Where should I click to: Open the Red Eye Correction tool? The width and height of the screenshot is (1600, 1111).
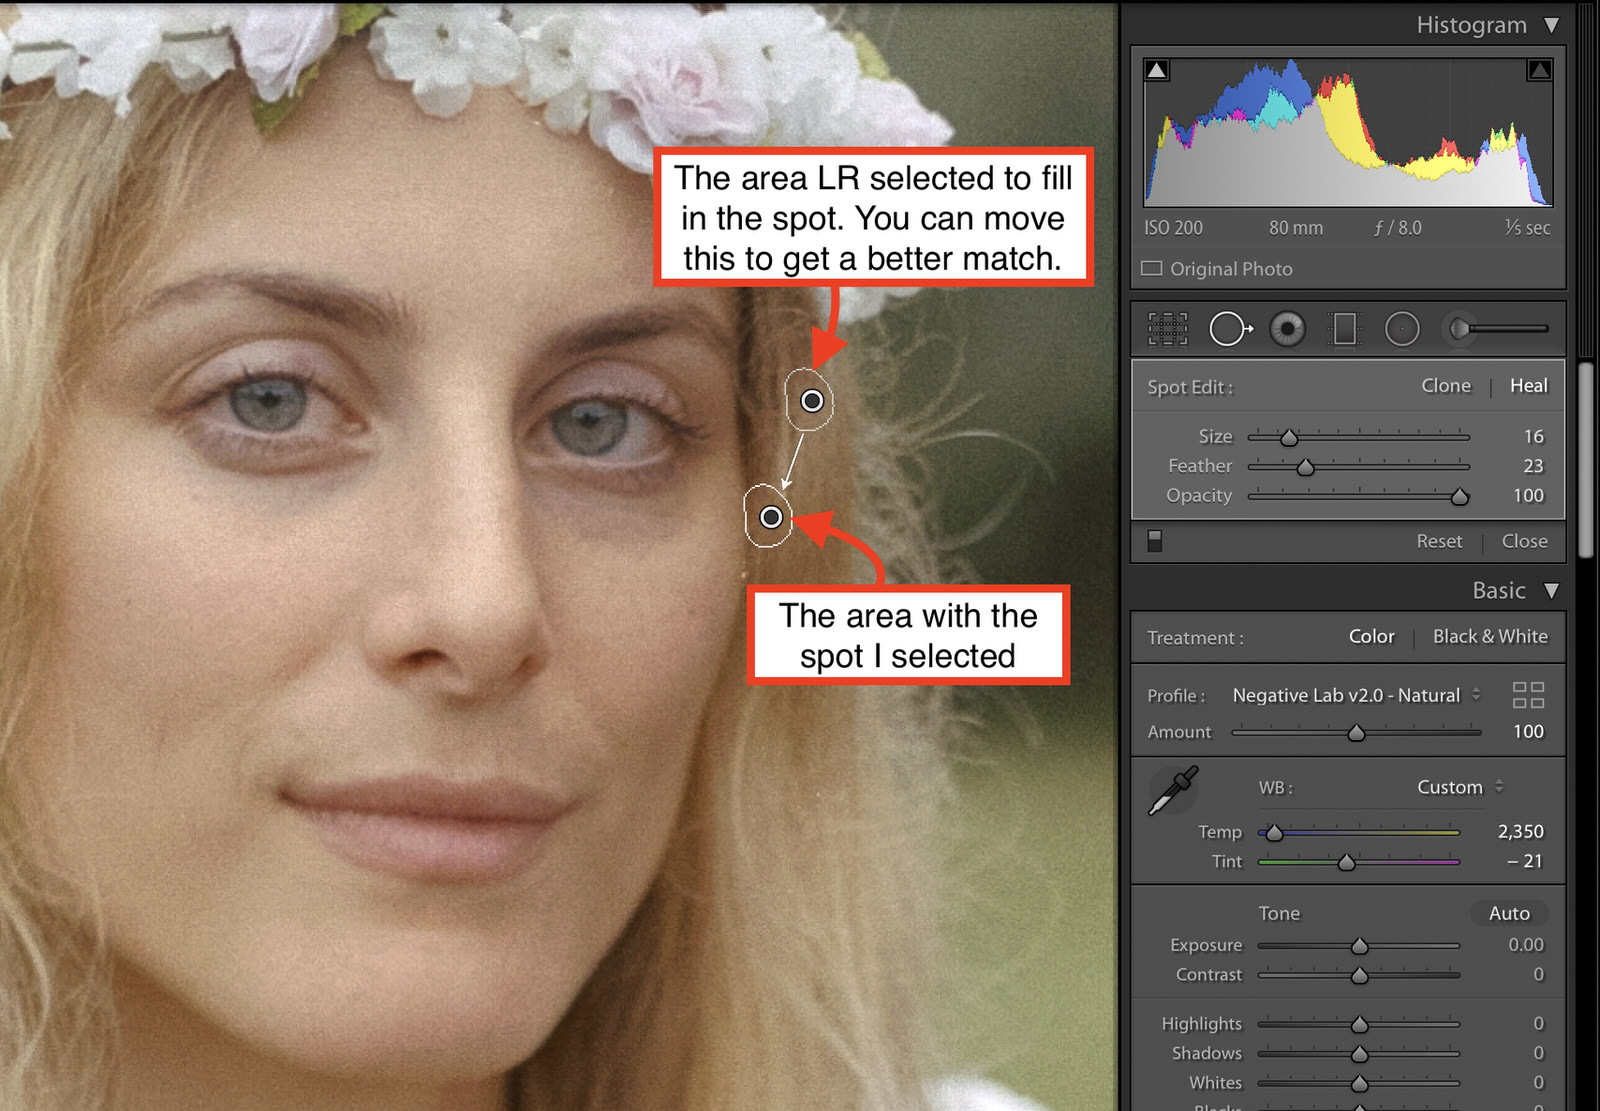(x=1287, y=328)
